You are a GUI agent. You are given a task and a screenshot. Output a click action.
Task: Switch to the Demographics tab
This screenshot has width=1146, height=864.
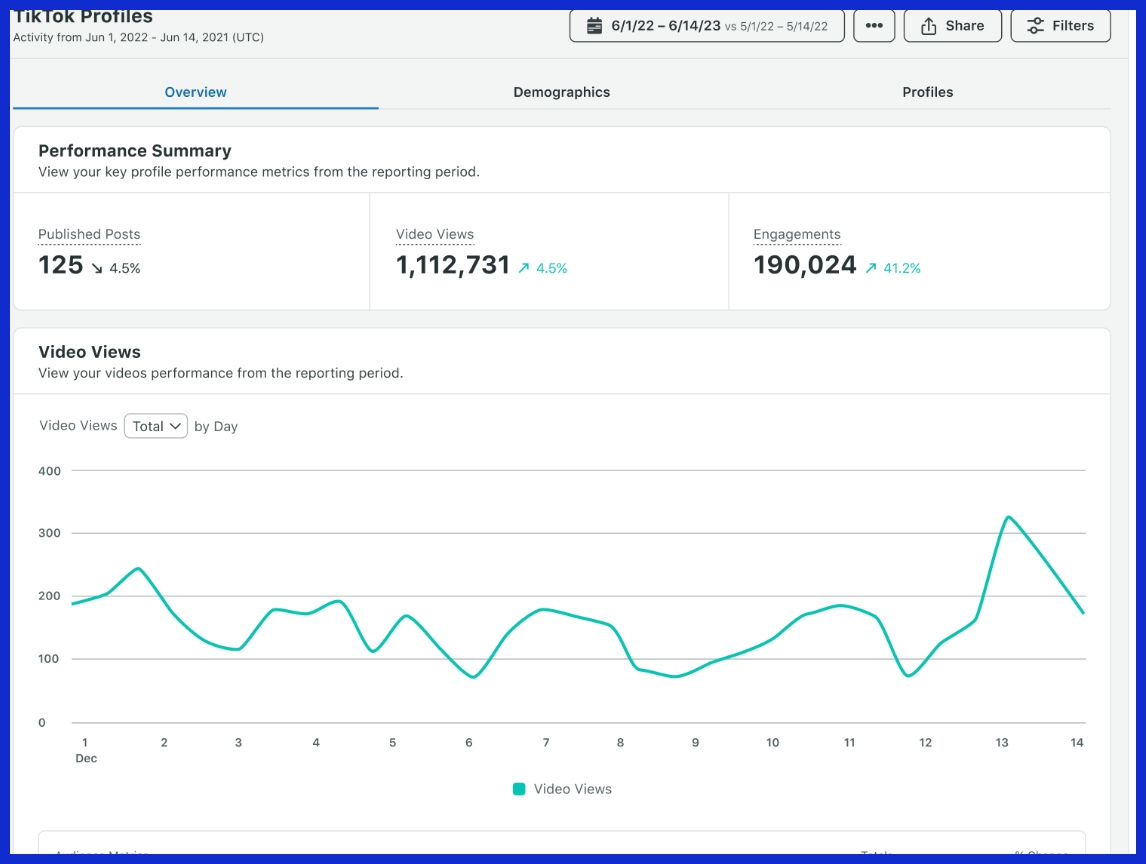tap(561, 92)
